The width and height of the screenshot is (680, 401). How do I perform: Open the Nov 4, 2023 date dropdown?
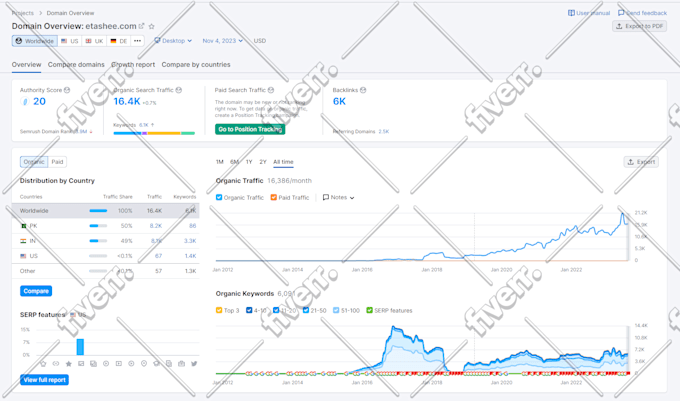[222, 41]
